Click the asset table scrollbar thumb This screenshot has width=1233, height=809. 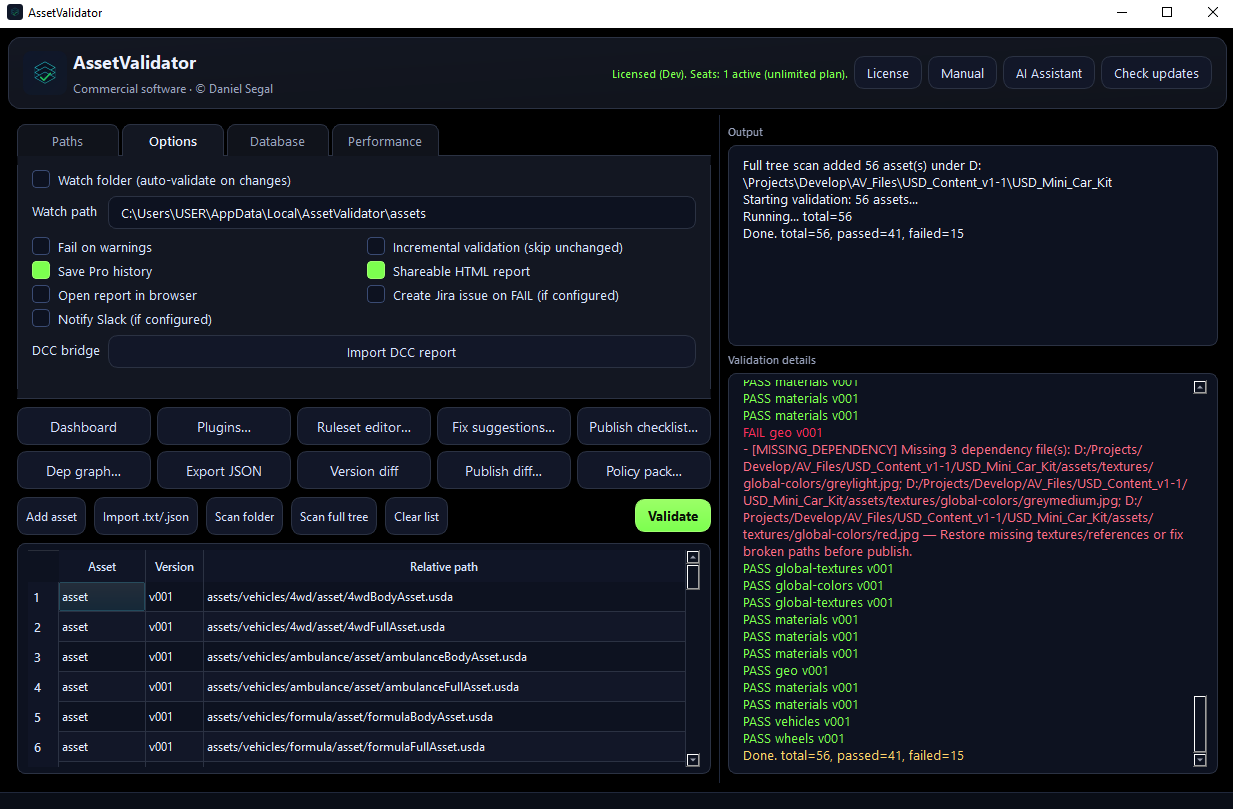pos(693,577)
